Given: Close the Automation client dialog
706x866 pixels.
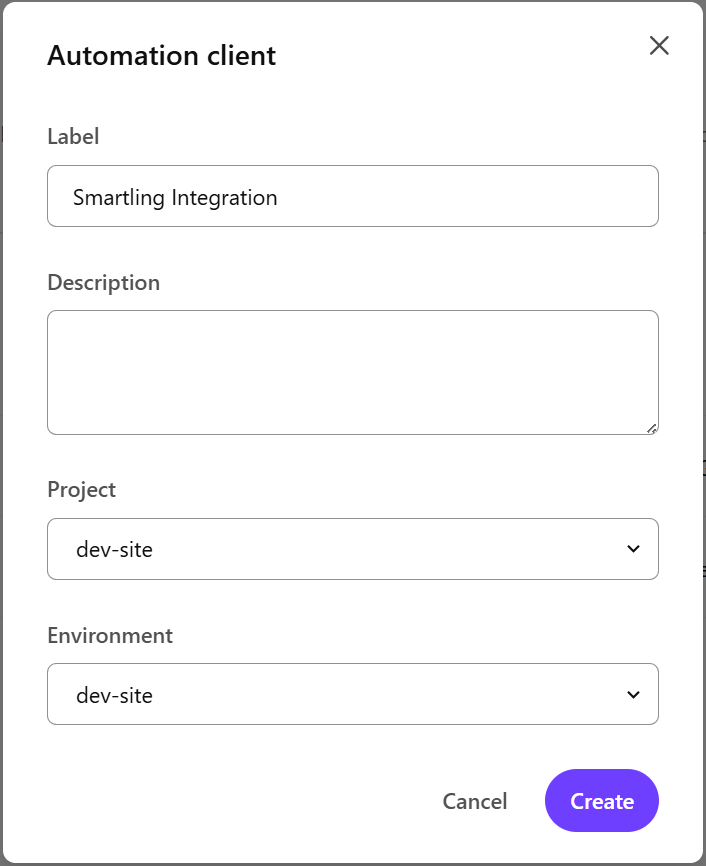Looking at the screenshot, I should click(659, 45).
